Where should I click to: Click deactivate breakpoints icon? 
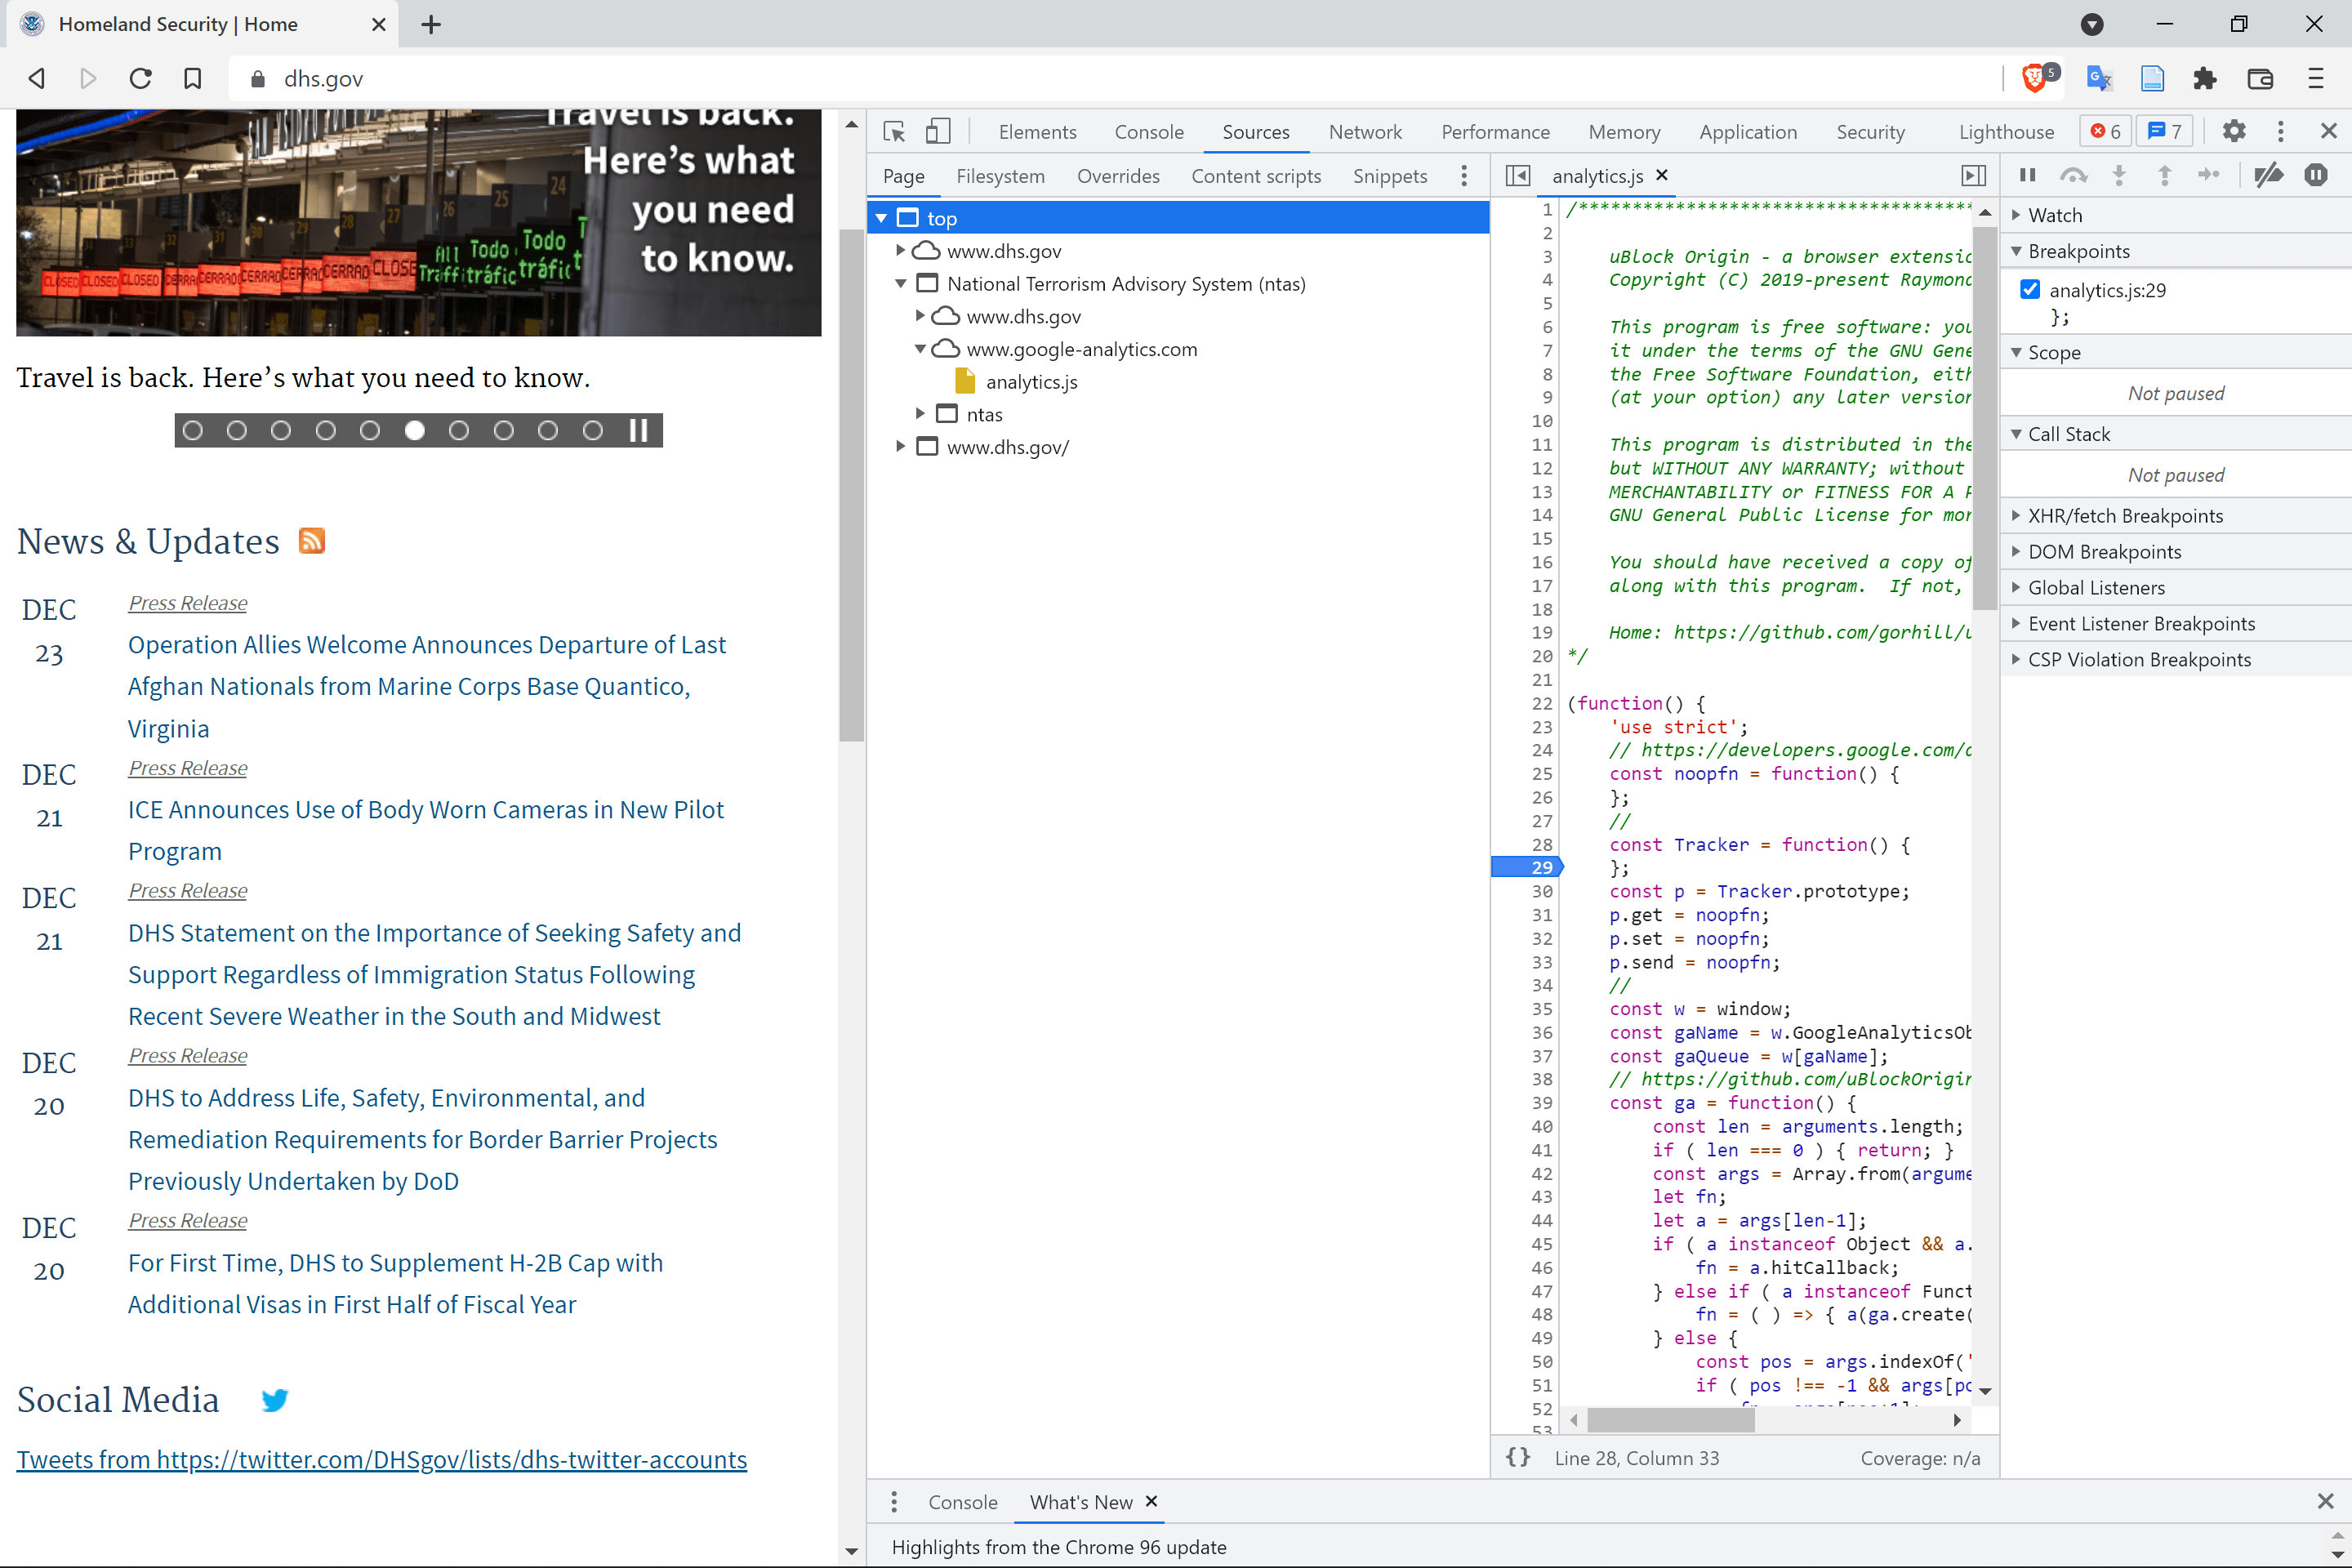tap(2268, 176)
